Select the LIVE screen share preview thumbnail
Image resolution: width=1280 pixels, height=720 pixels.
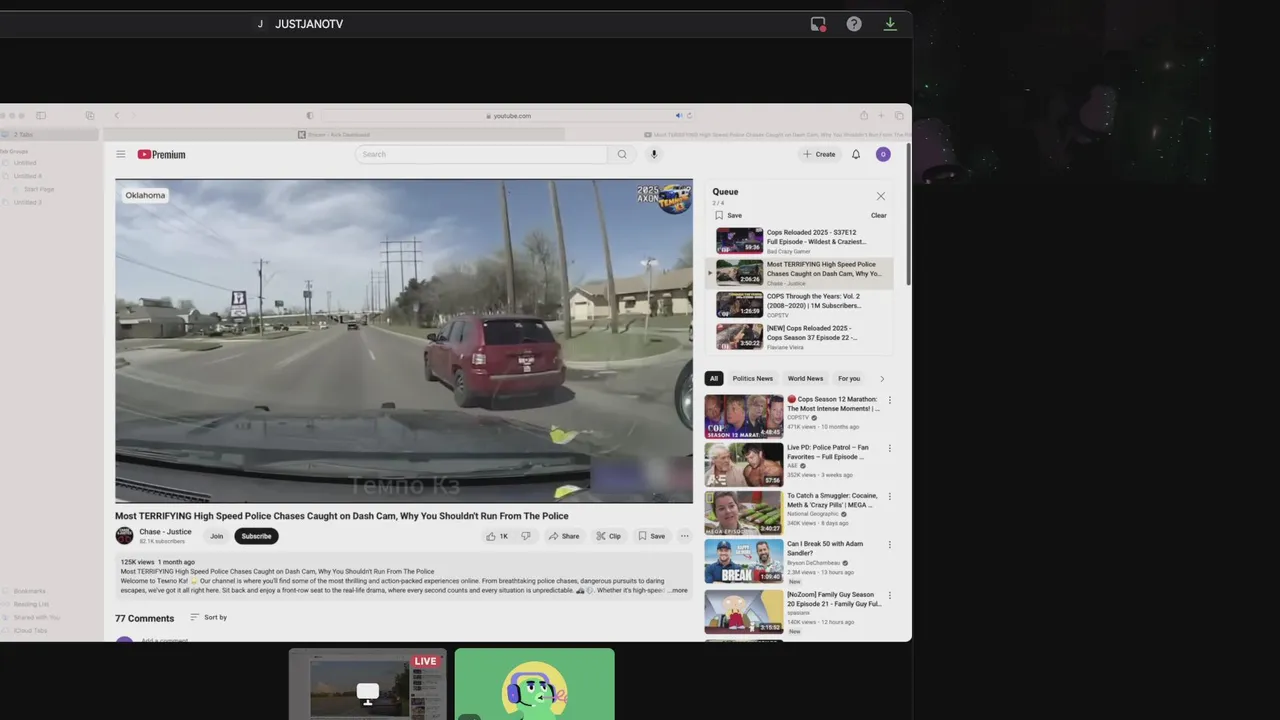[x=368, y=684]
